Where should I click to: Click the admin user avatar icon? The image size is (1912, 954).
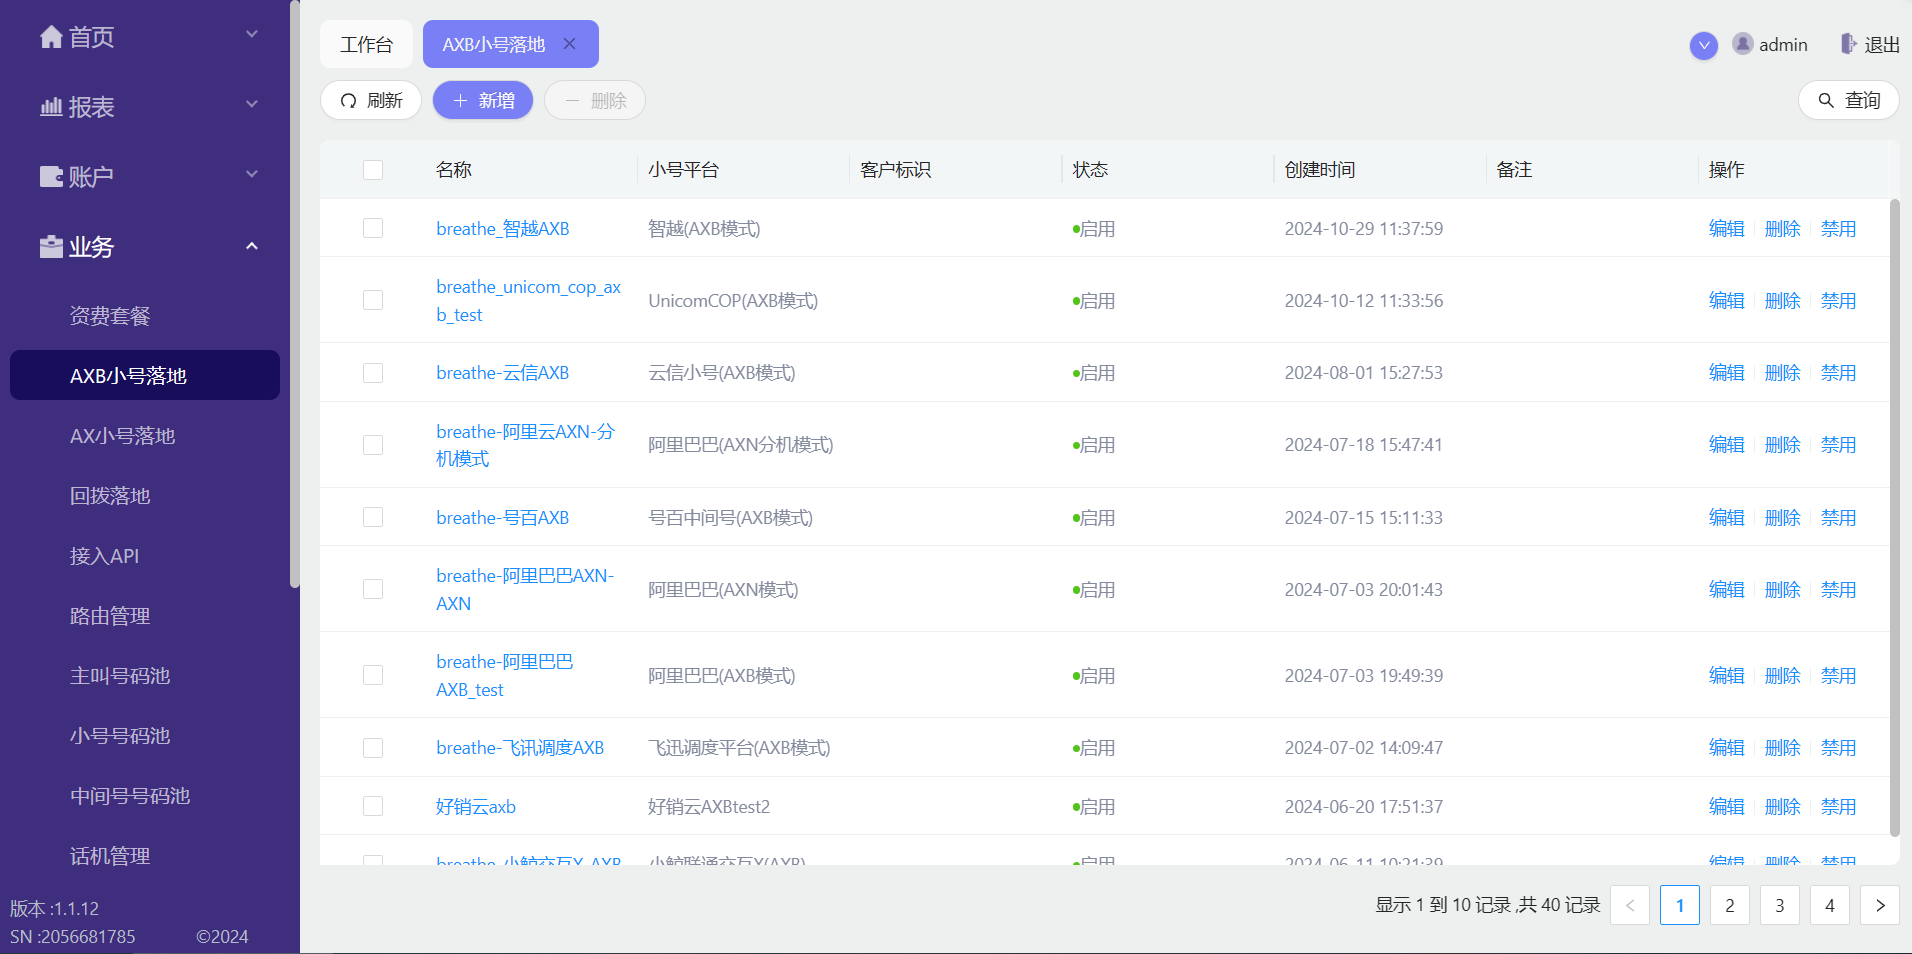[1743, 44]
